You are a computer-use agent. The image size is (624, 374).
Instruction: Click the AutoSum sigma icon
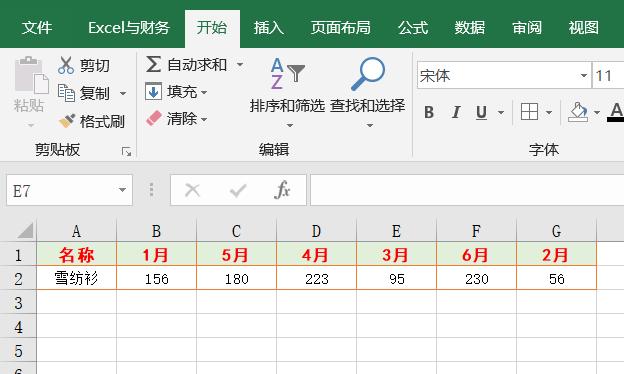click(x=154, y=64)
